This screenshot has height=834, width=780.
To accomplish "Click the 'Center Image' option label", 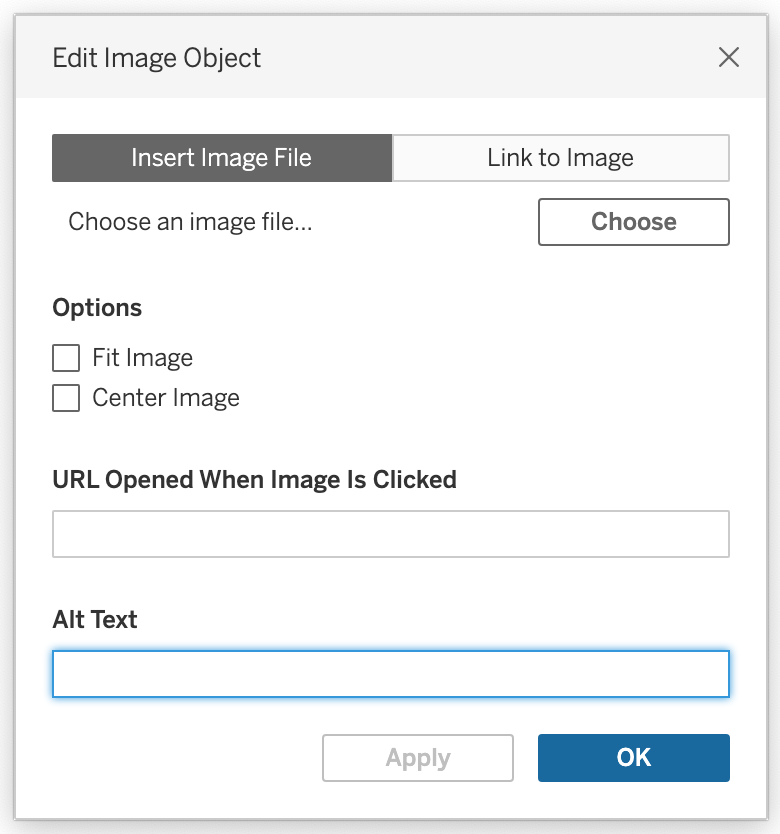I will tap(166, 398).
